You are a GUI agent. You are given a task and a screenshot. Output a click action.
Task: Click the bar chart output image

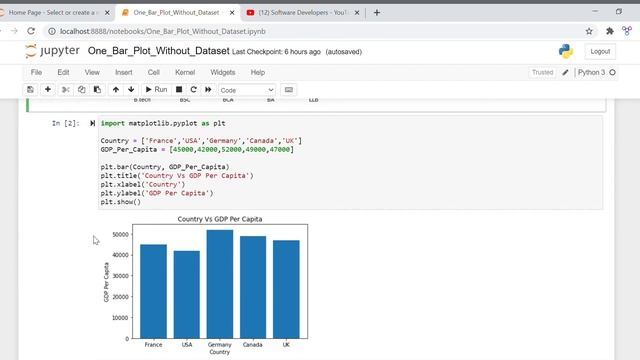coord(206,285)
